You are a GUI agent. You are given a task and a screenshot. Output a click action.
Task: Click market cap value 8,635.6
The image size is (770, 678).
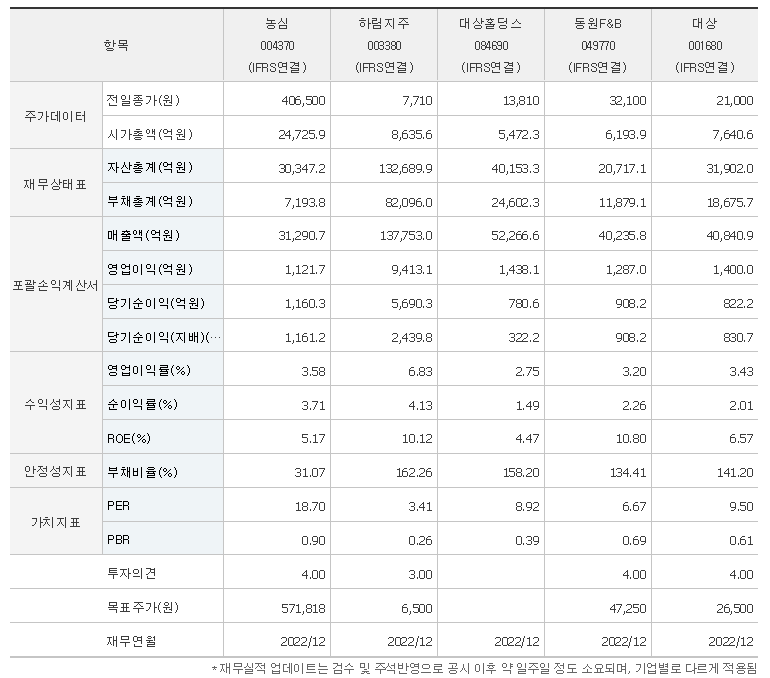[412, 135]
